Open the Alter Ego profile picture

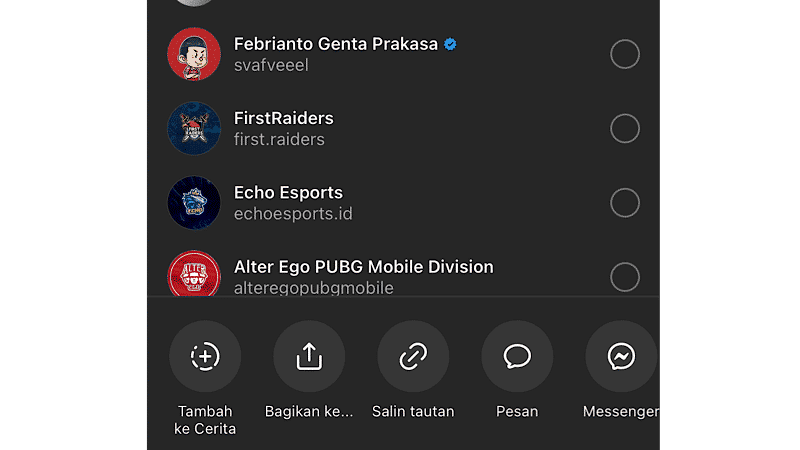(194, 273)
